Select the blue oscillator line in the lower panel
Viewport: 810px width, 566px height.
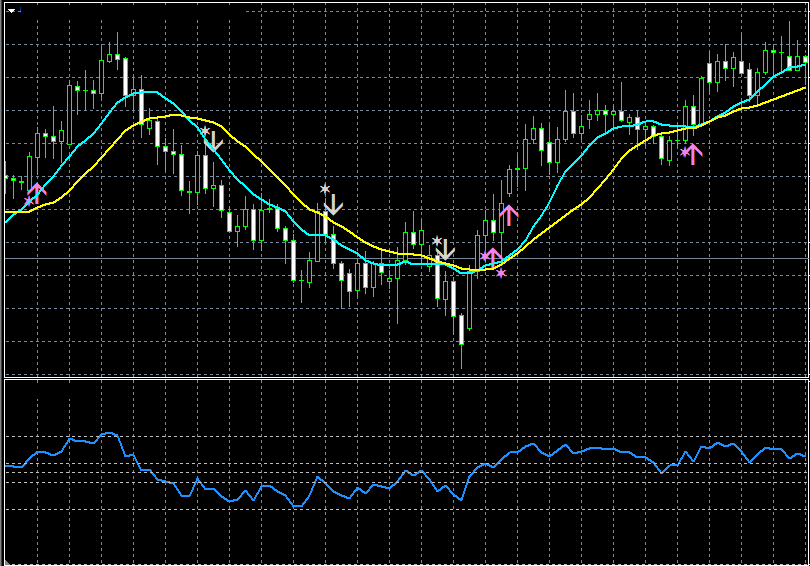click(x=405, y=470)
